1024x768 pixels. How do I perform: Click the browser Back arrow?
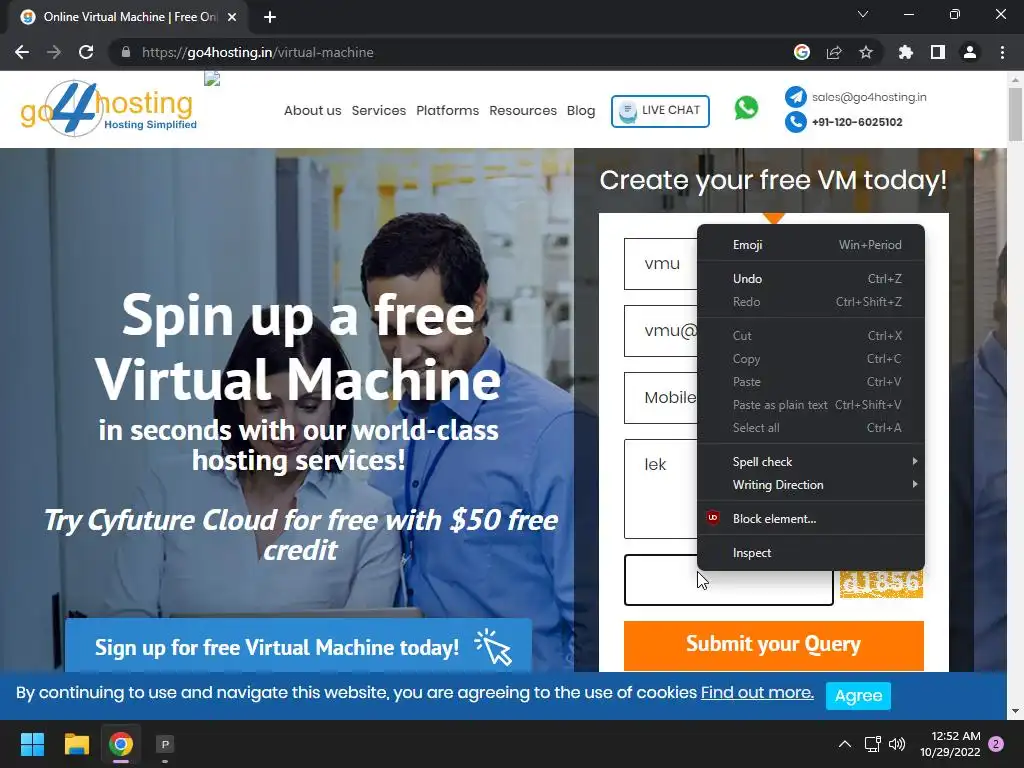tap(22, 52)
